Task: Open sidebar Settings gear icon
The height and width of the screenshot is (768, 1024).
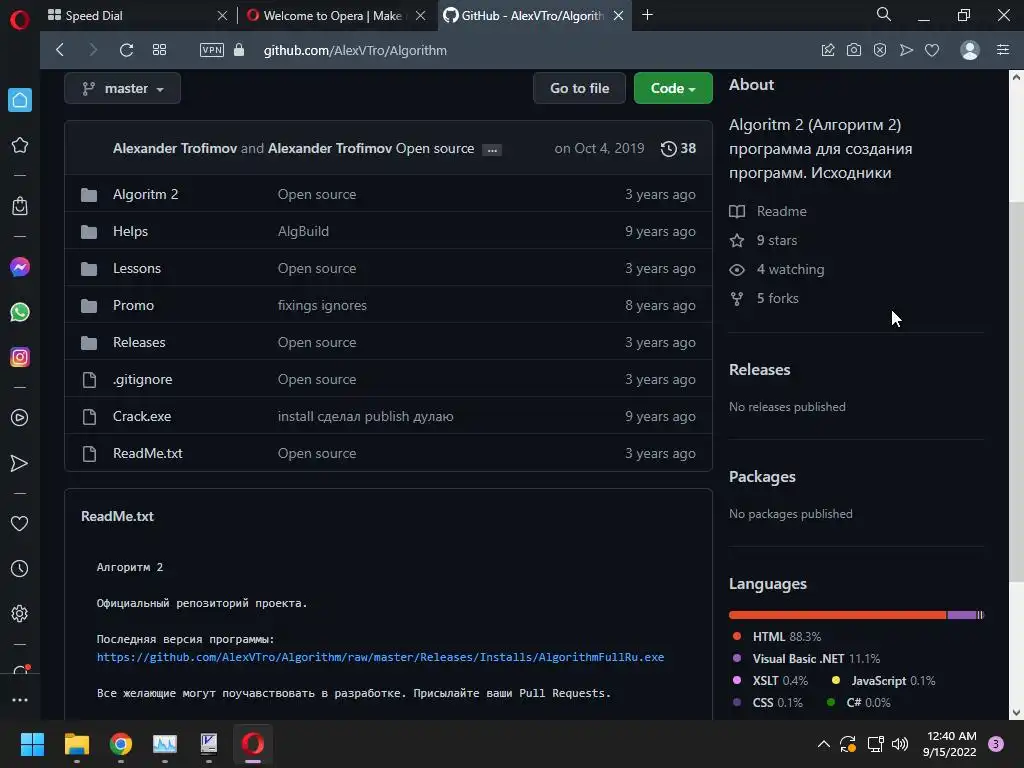Action: (x=20, y=613)
